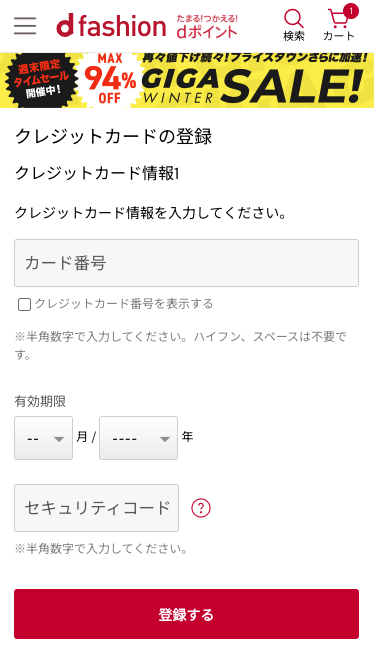
Task: Submit with the 登録する button
Action: (x=186, y=614)
